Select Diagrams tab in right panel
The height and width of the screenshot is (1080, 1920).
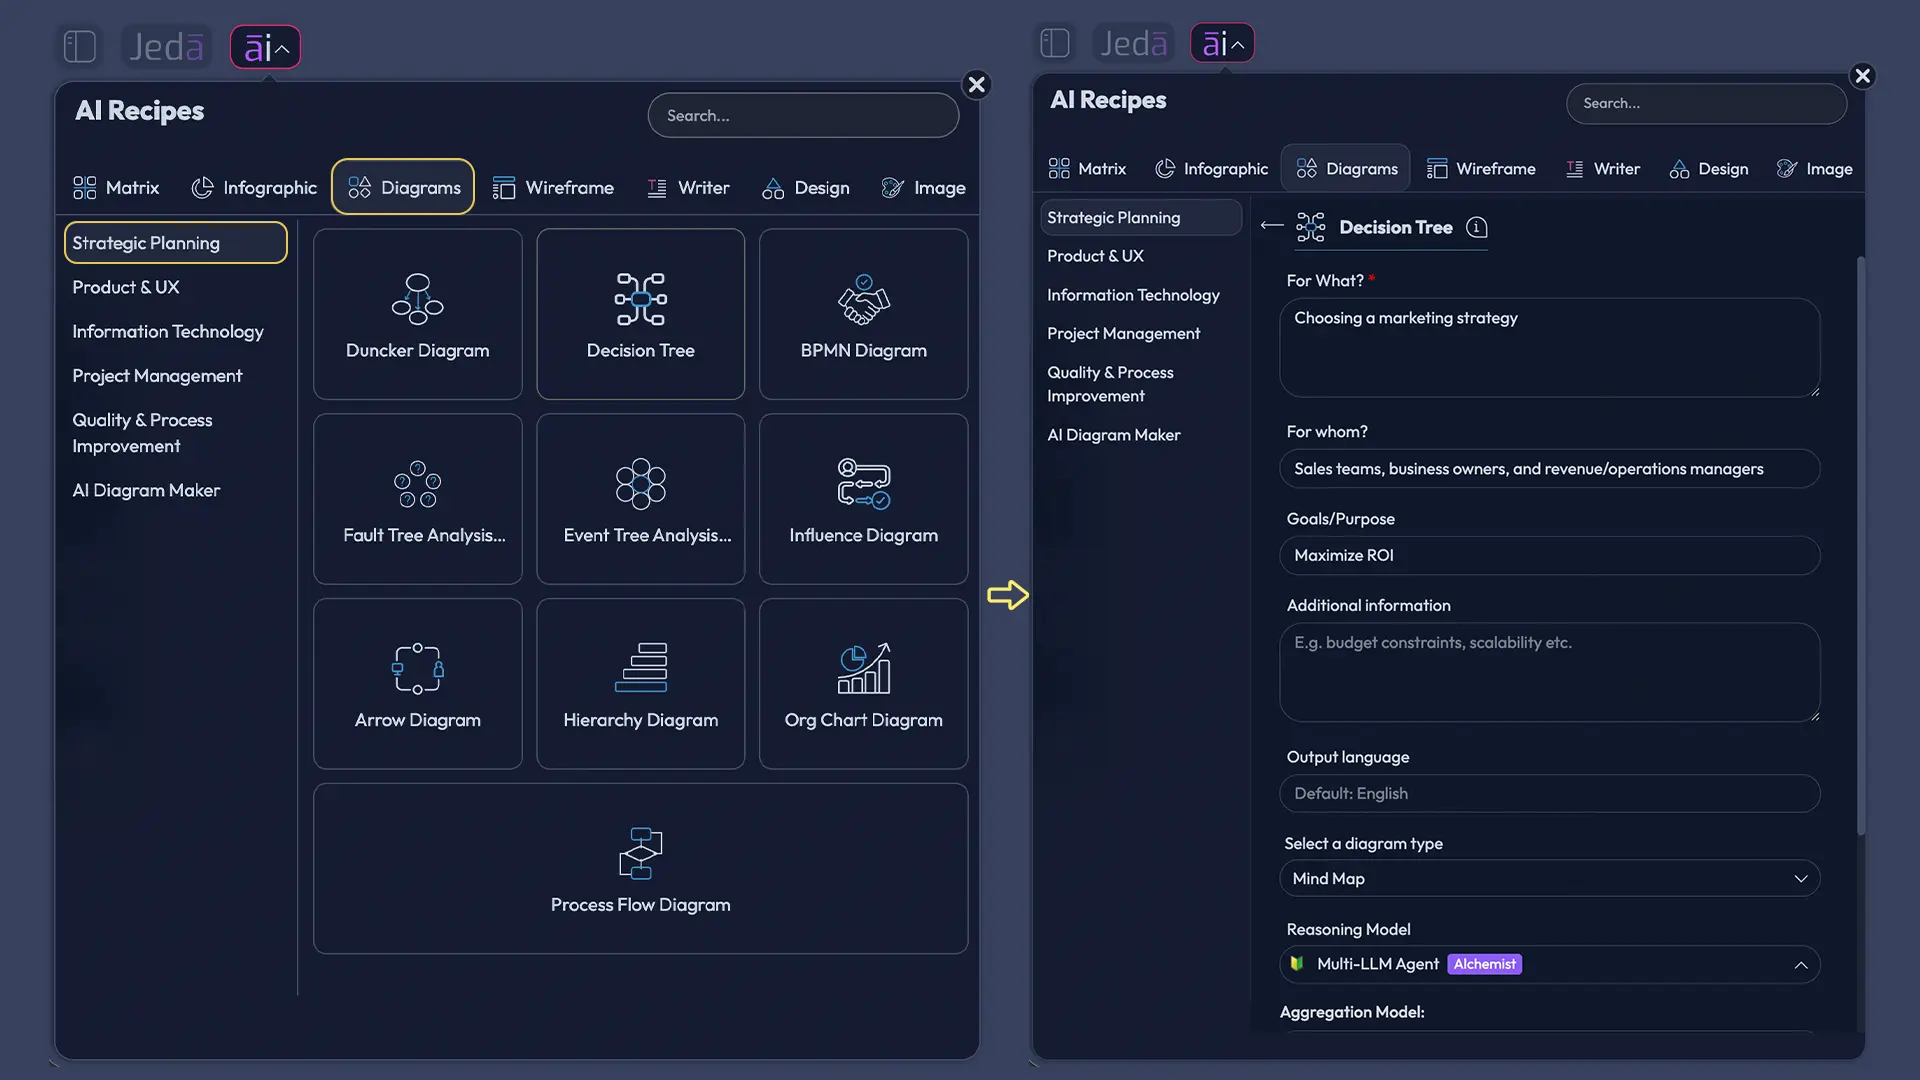tap(1346, 168)
